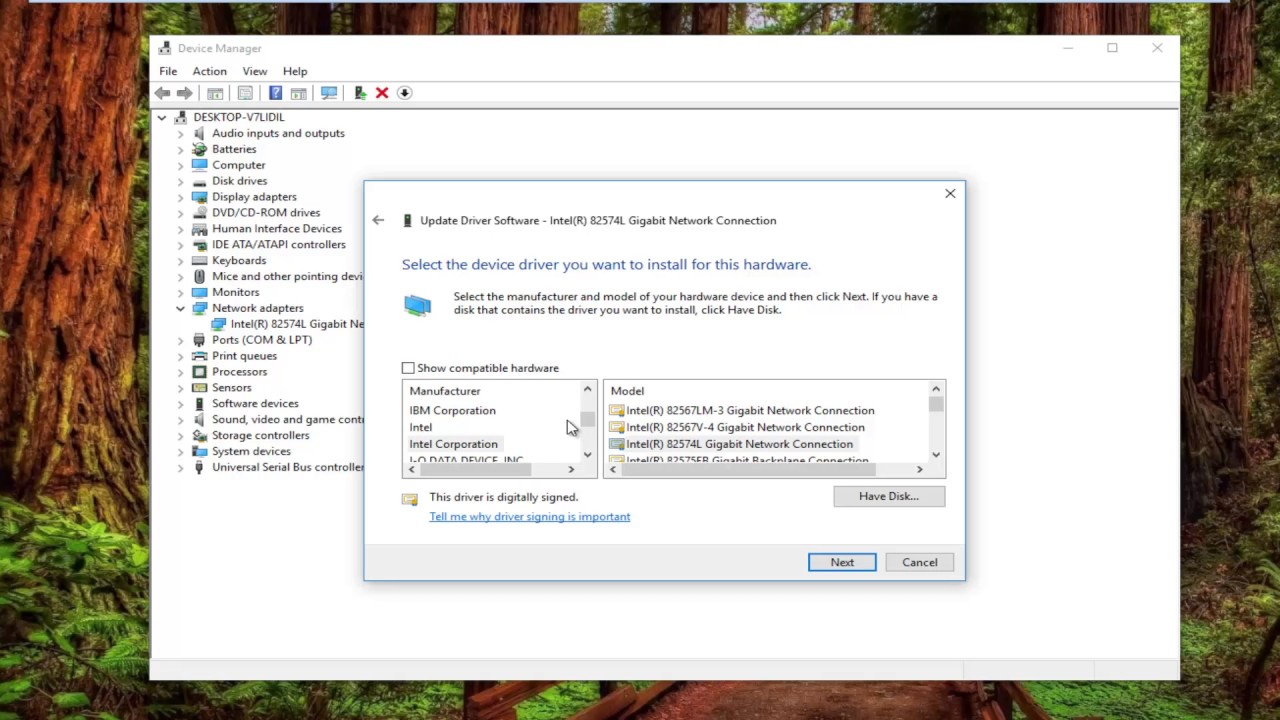
Task: Select Intel(R) 82567LM-3 Gigabit Network Connection
Action: pos(750,411)
